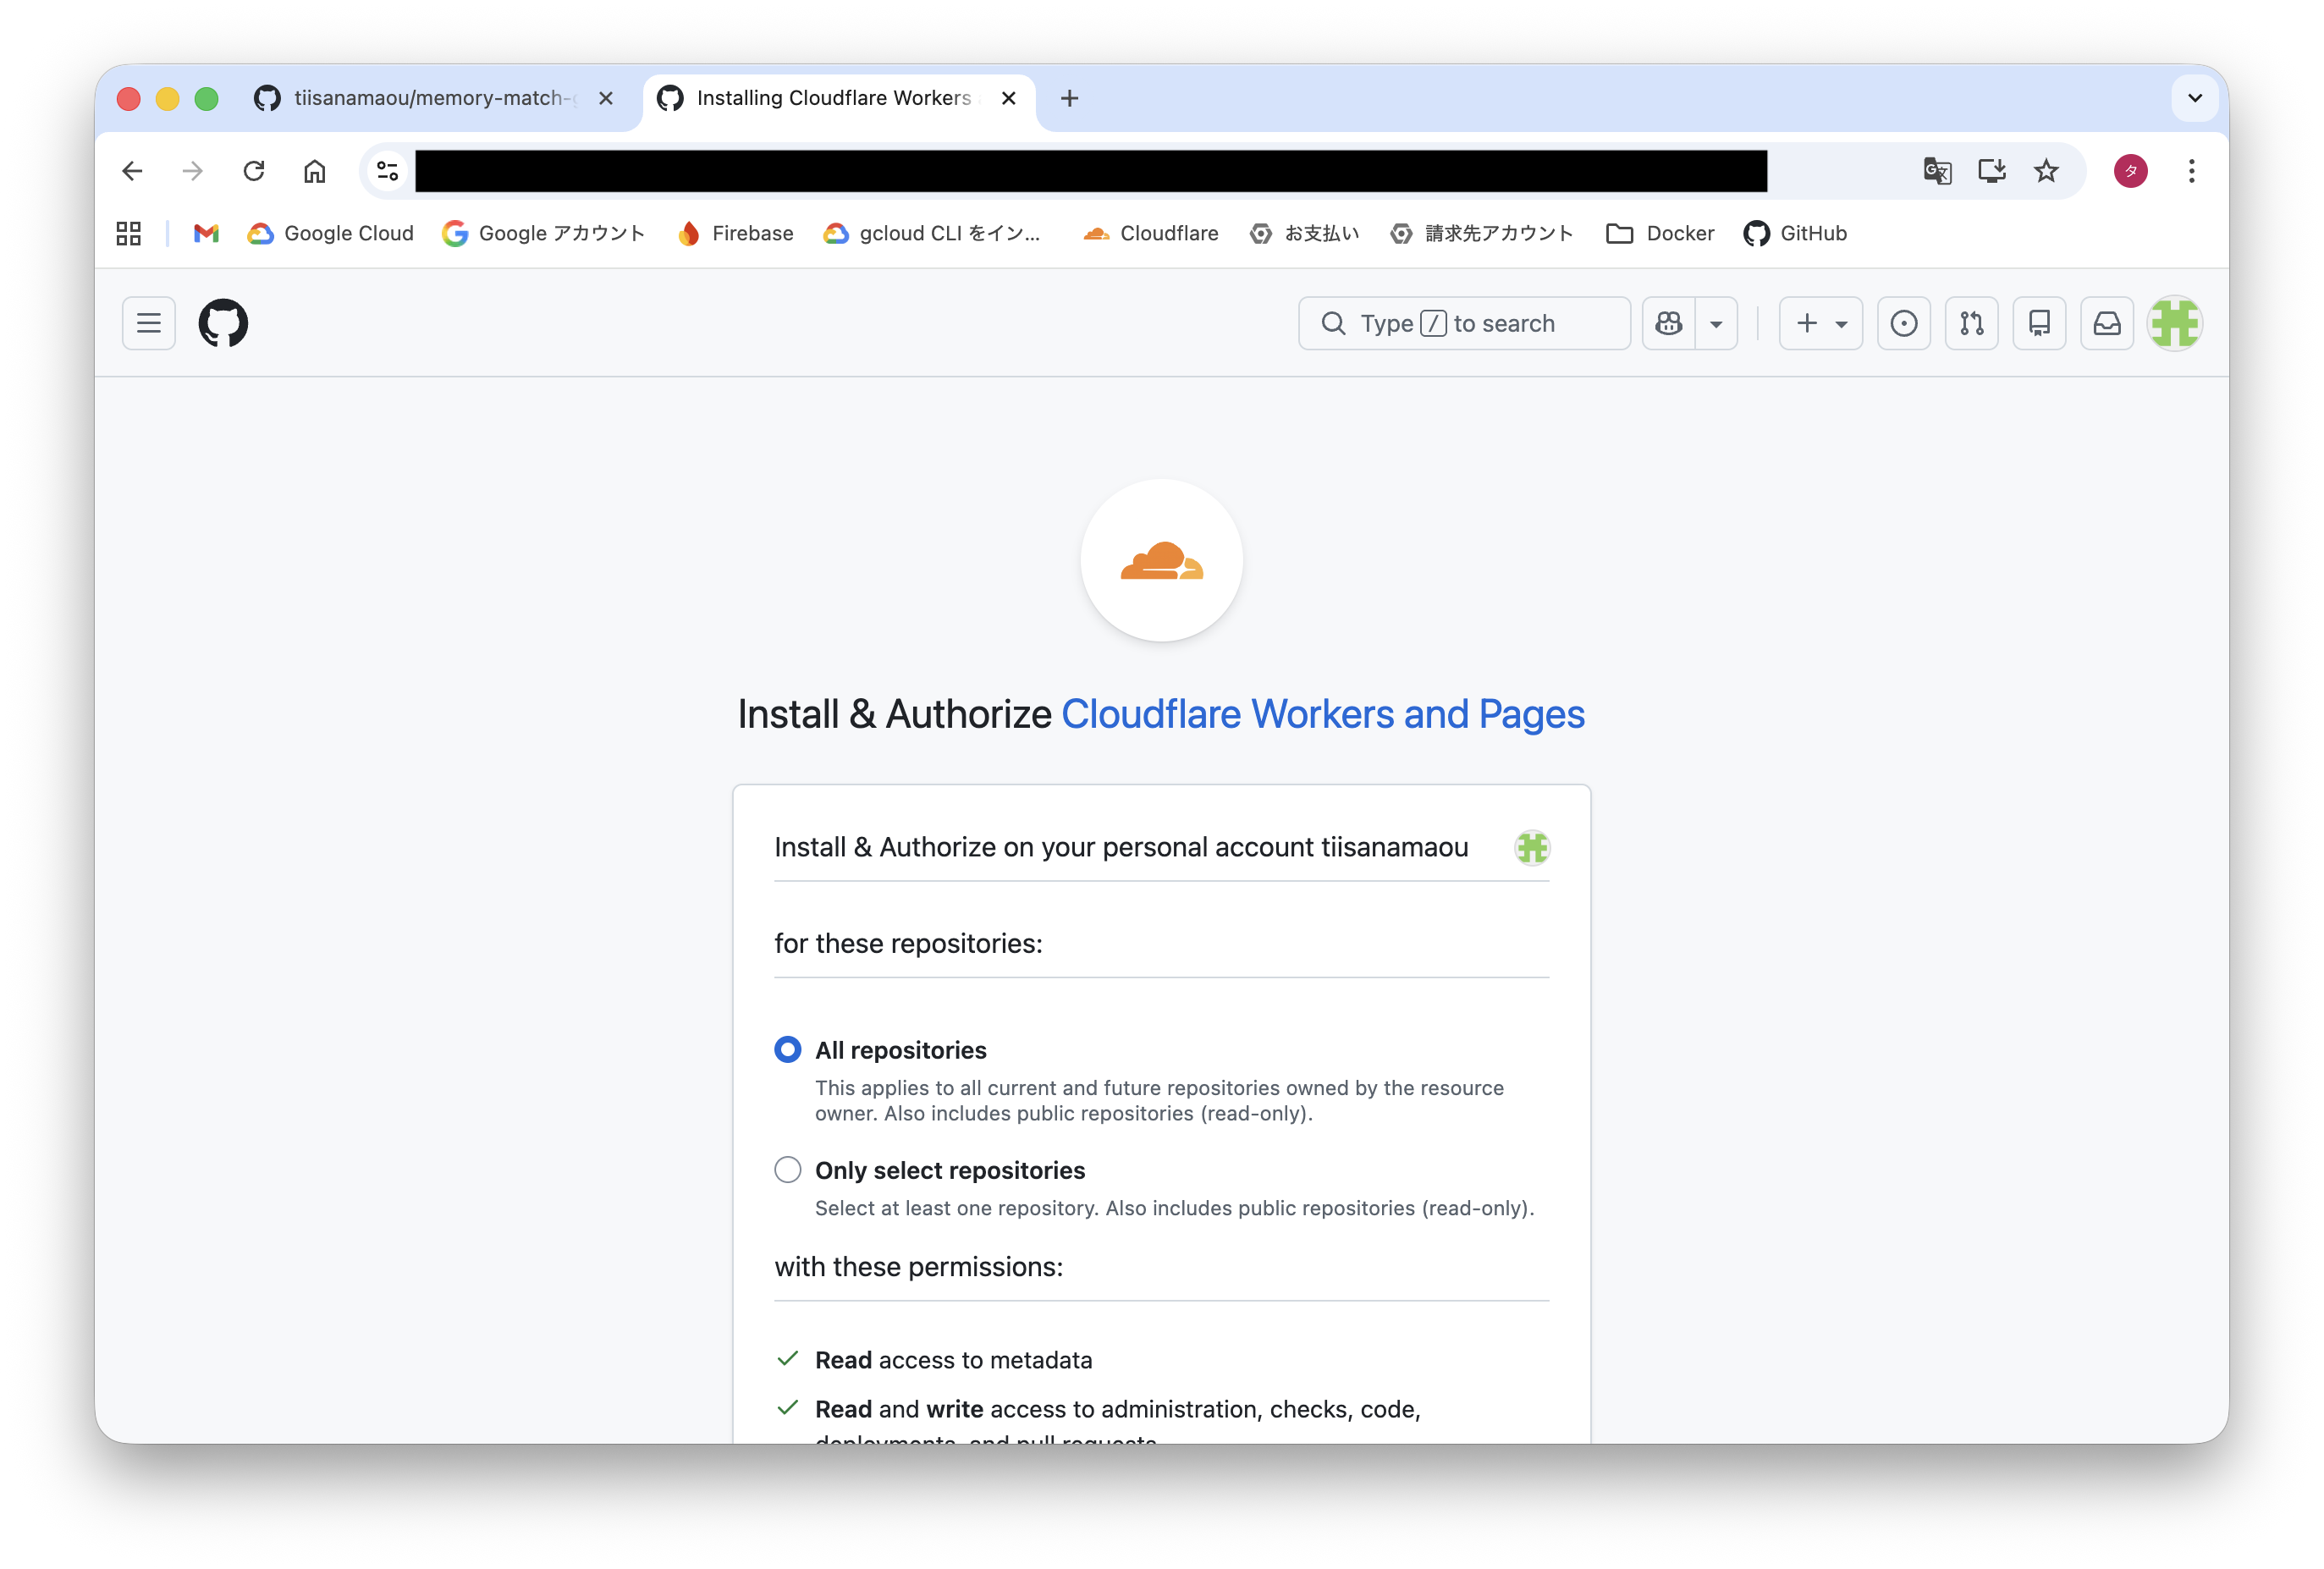Image resolution: width=2324 pixels, height=1569 pixels.
Task: Open Pull requests icon in header
Action: [x=1971, y=323]
